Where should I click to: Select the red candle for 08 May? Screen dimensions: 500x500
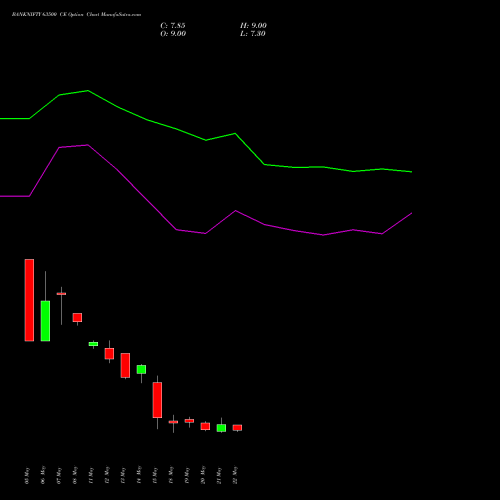point(77,317)
